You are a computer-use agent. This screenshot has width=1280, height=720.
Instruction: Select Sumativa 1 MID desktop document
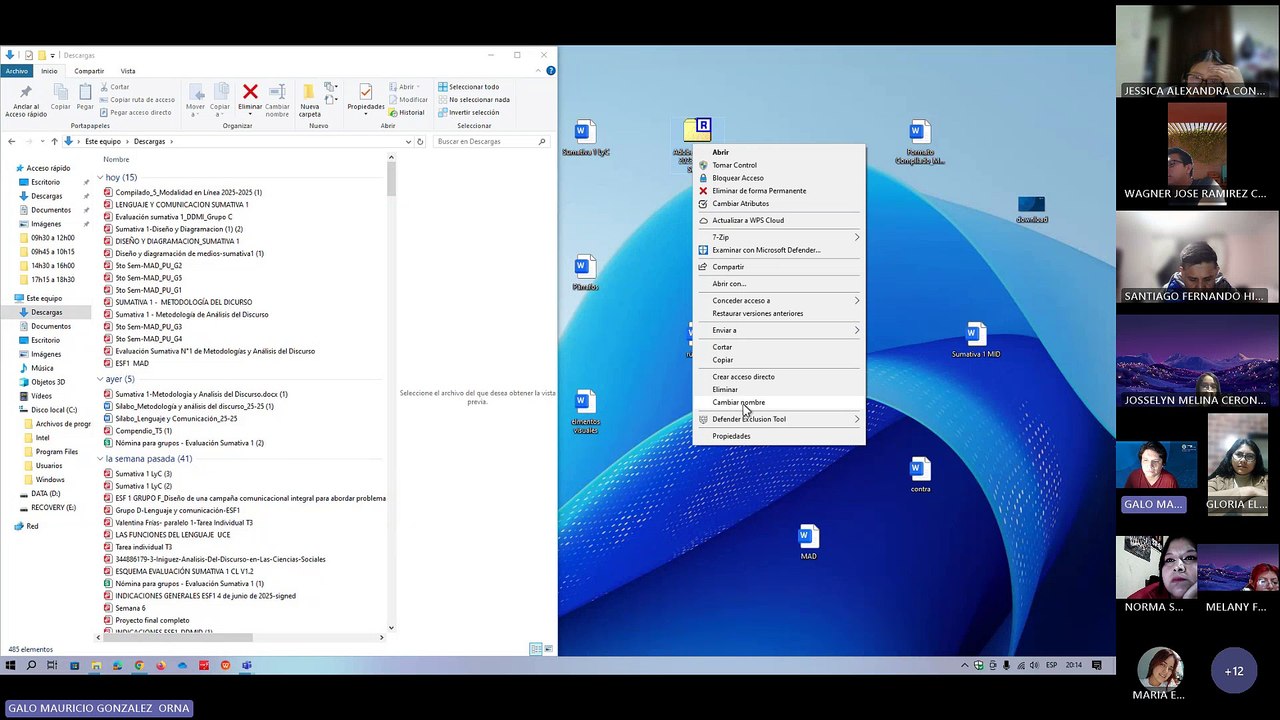[975, 340]
